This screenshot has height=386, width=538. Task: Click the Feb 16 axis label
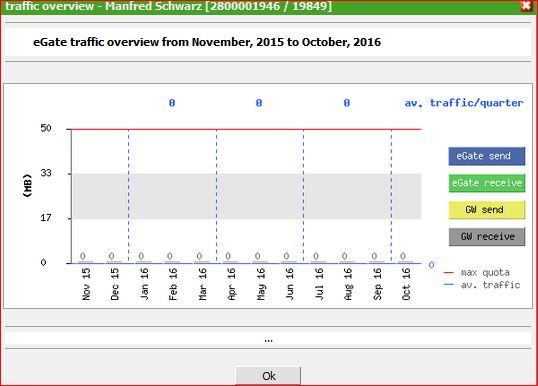pyautogui.click(x=173, y=284)
